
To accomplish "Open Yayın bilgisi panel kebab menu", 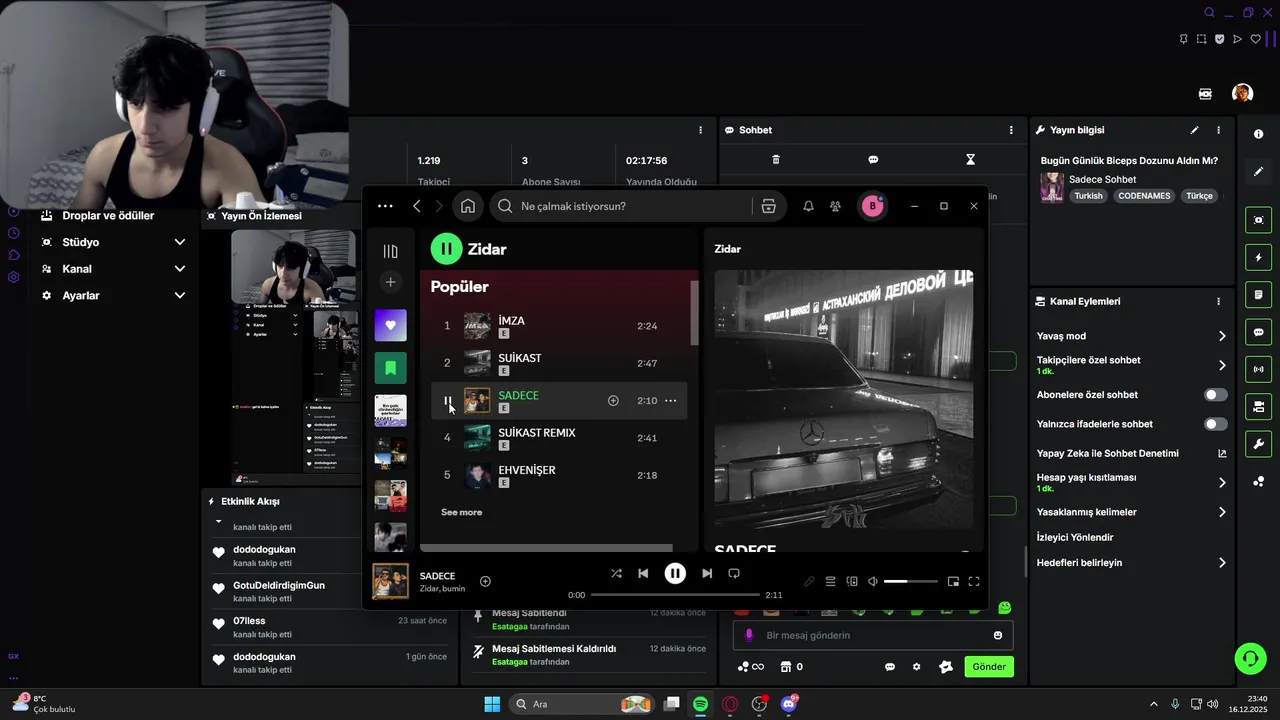I will click(1218, 130).
